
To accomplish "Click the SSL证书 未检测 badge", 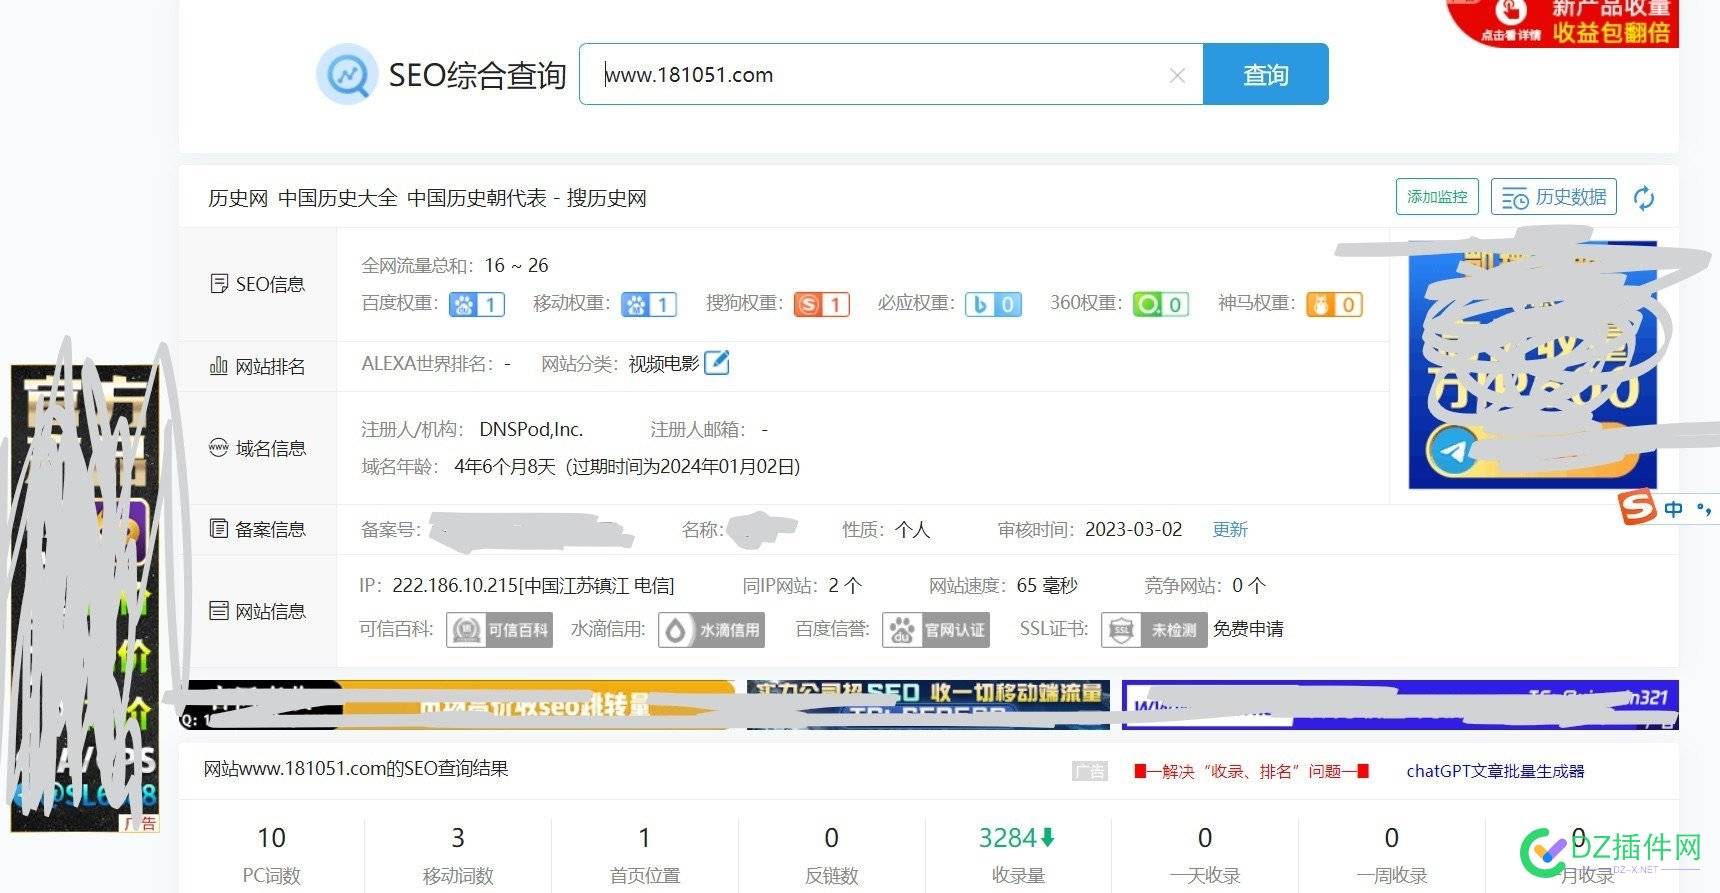I will coord(1154,630).
